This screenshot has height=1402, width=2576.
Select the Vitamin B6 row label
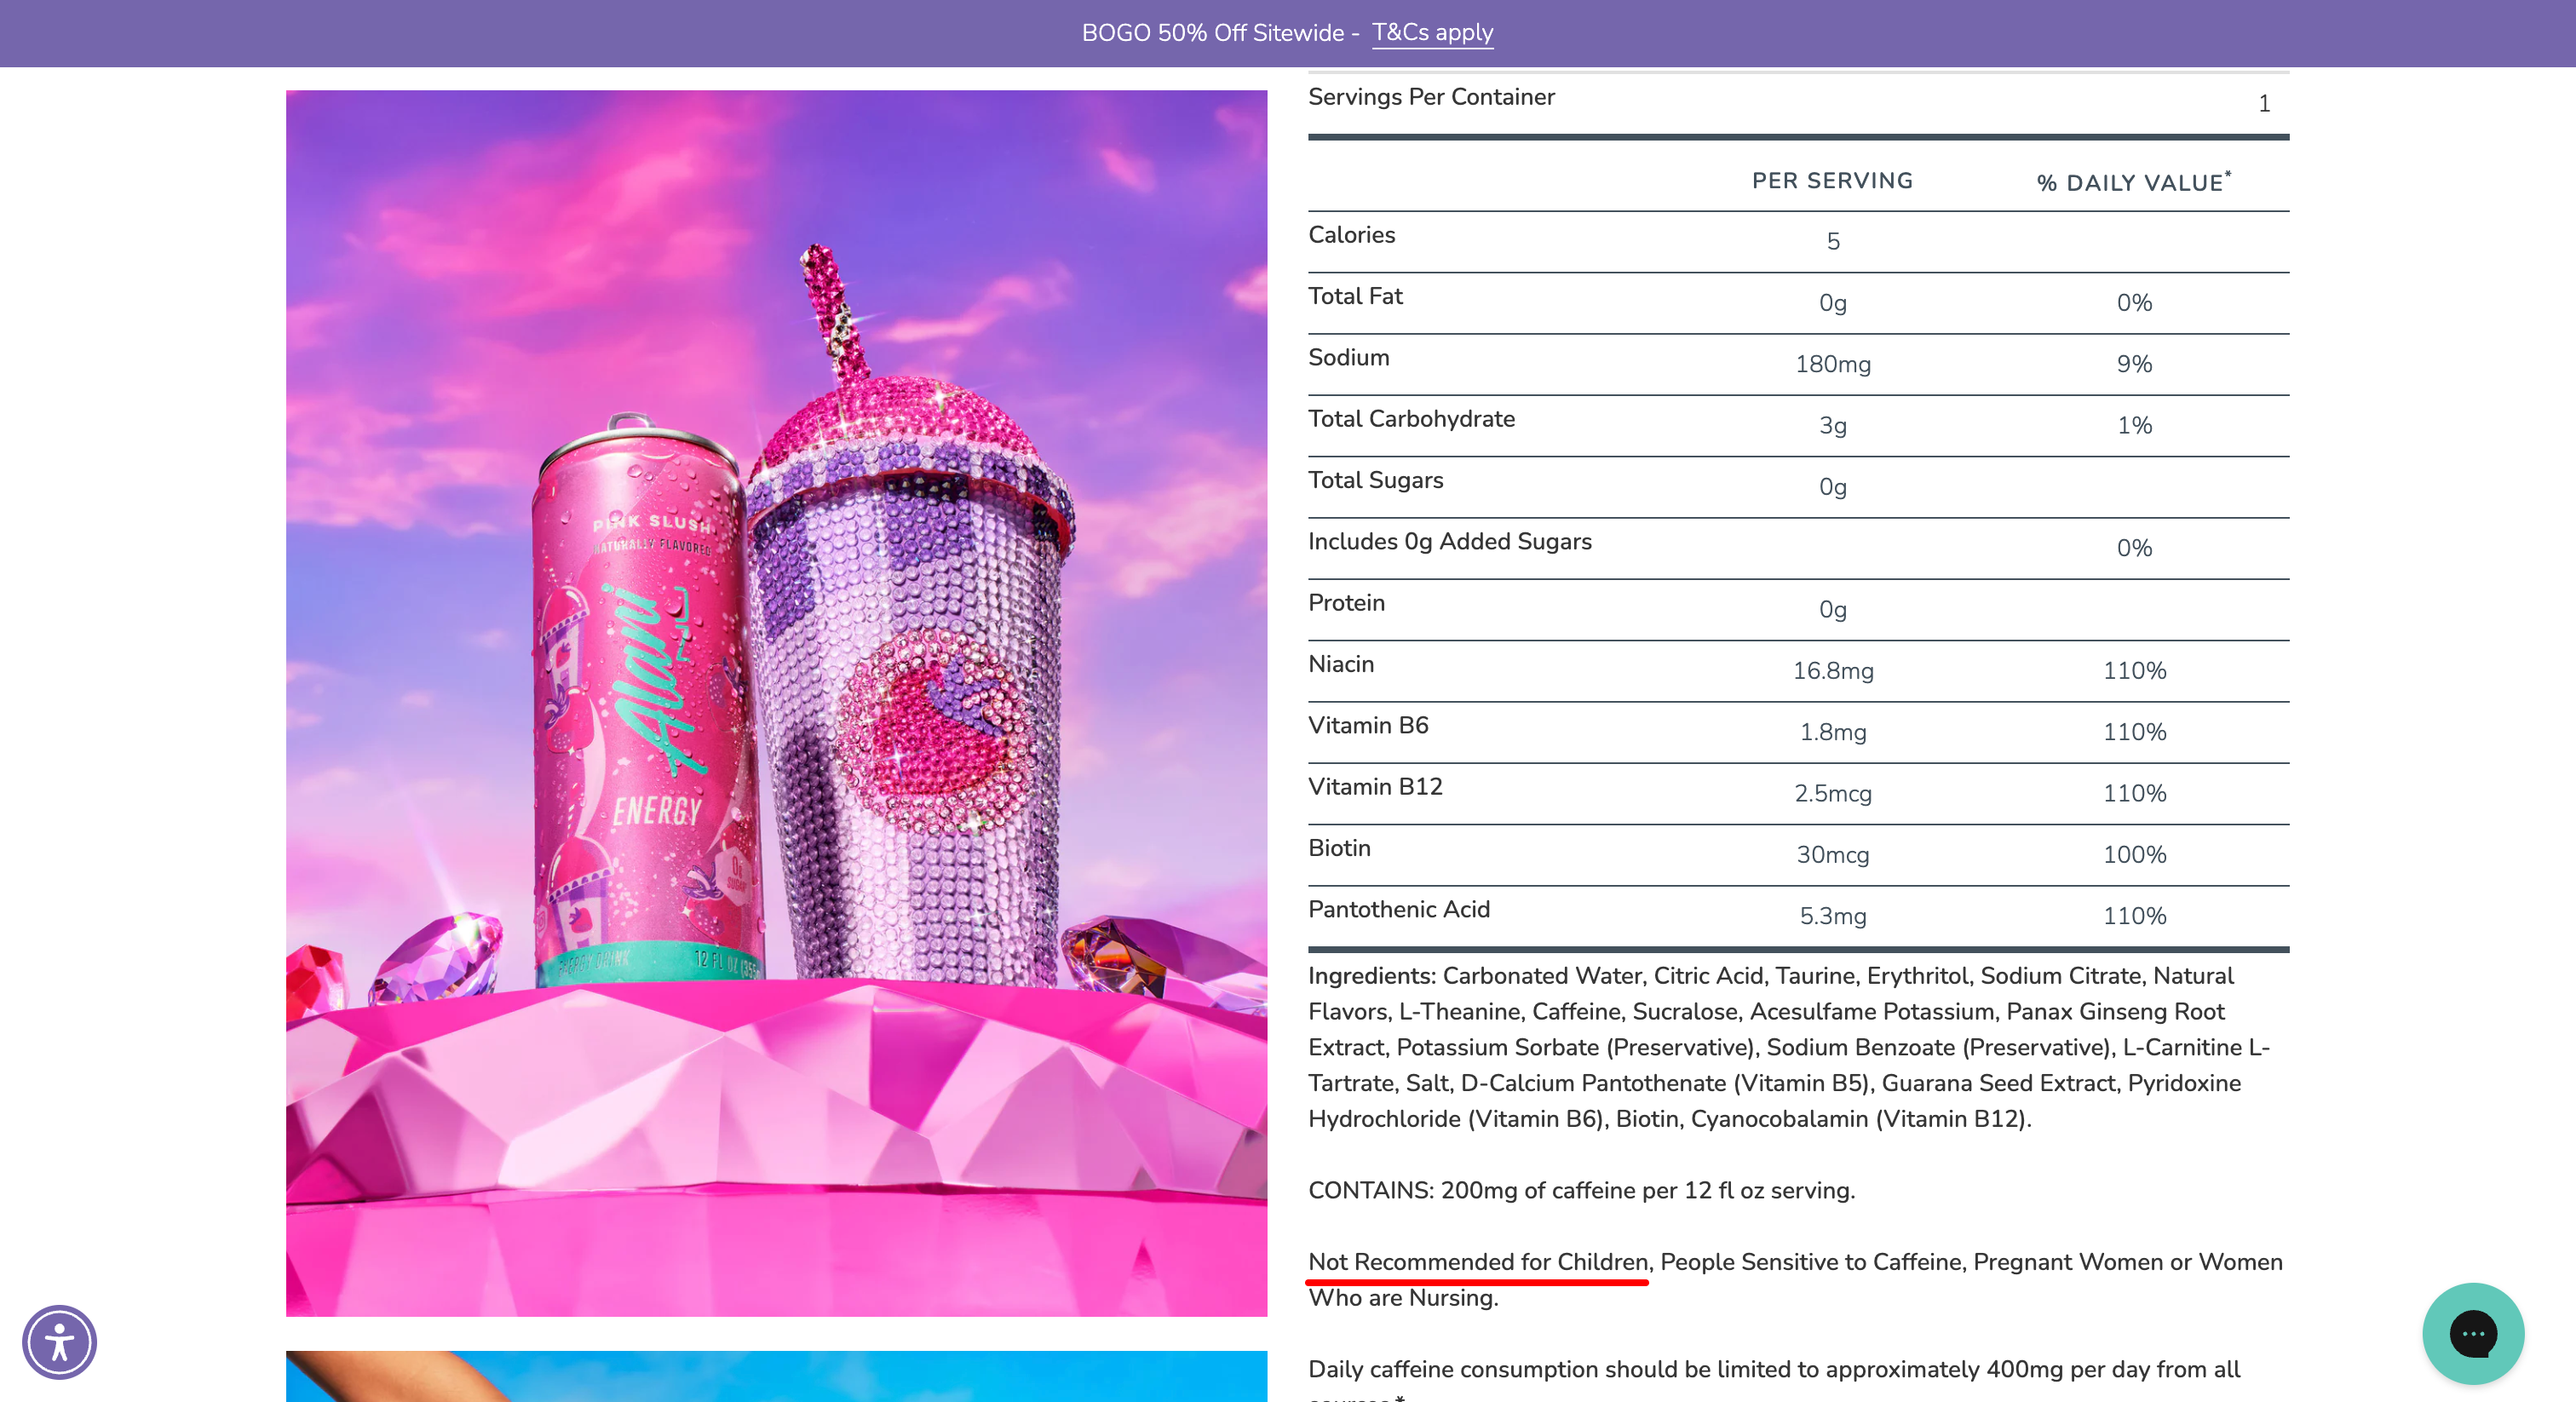pyautogui.click(x=1368, y=725)
